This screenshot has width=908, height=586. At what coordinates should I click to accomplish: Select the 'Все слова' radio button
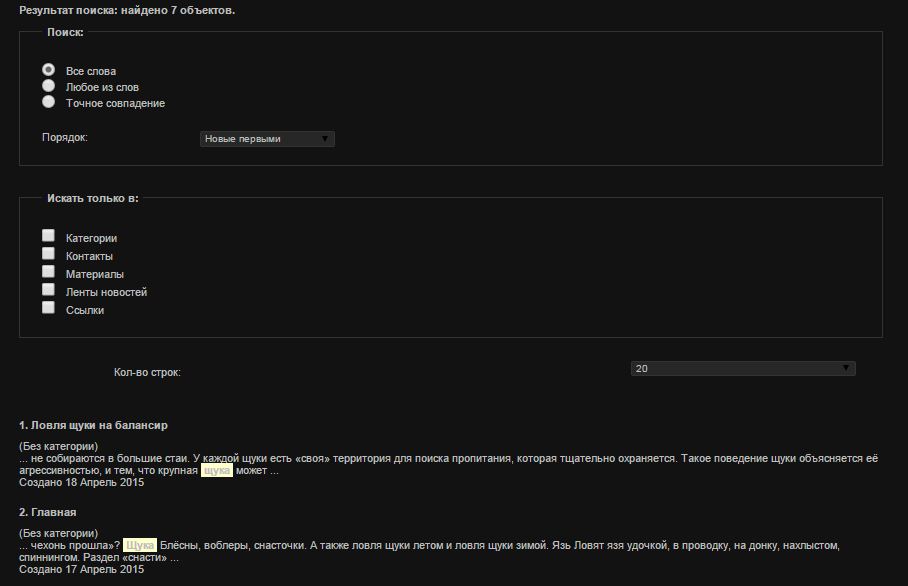(x=49, y=70)
